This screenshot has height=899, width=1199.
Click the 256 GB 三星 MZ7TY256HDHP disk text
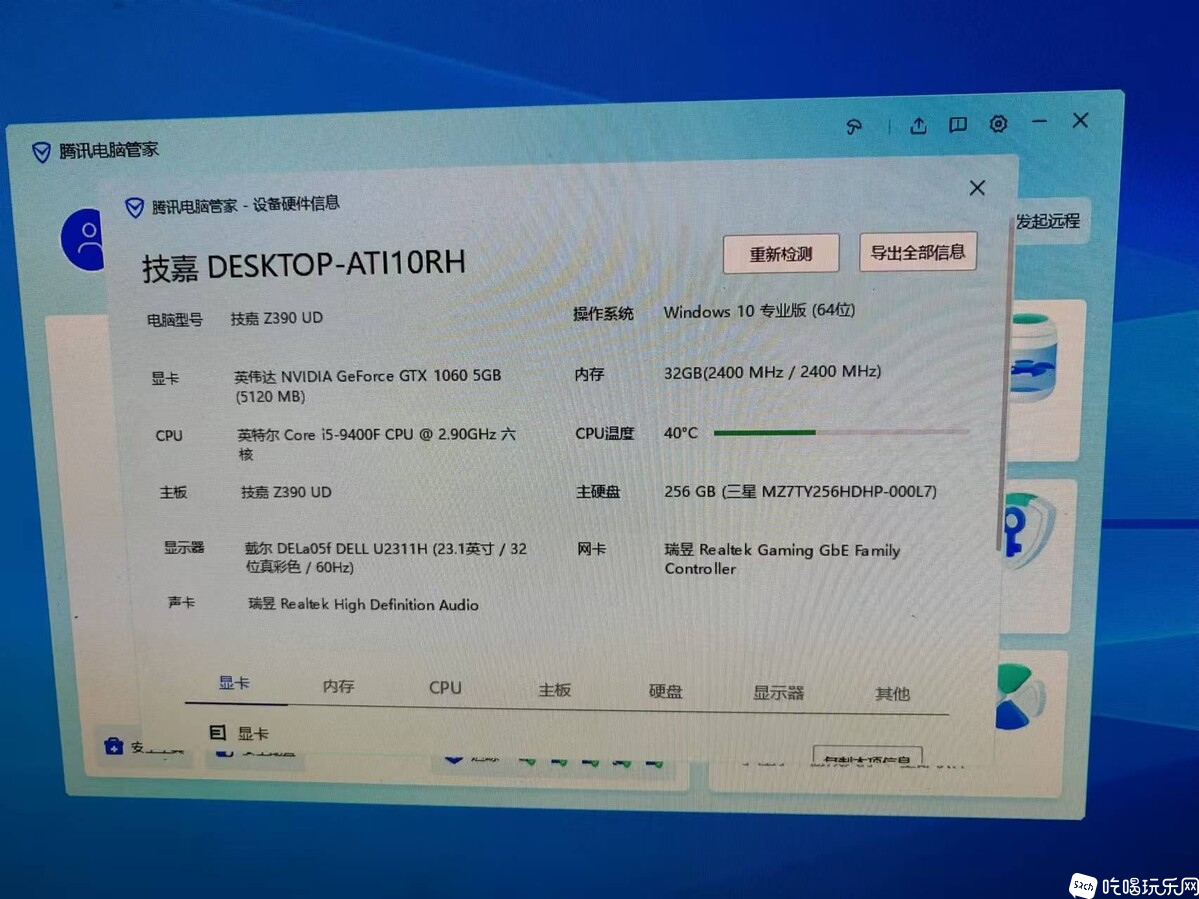click(801, 492)
